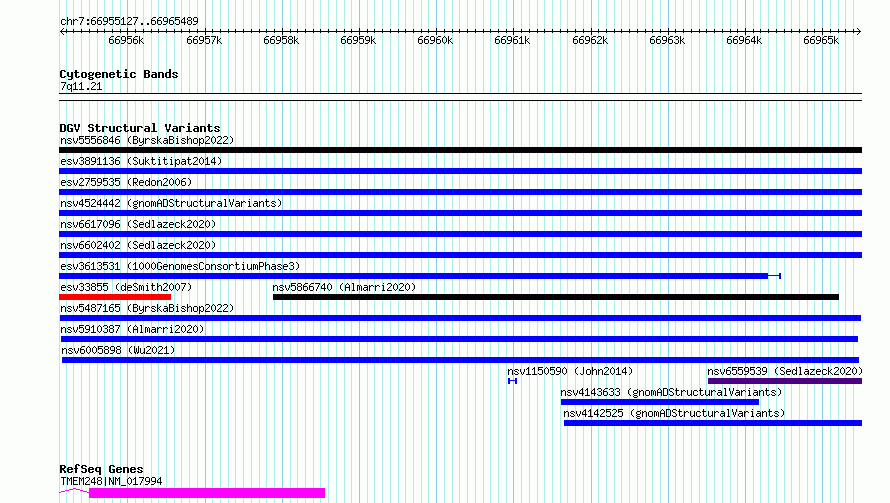Open variant esv3891136 (Suktitipat2014) label

[x=141, y=161]
